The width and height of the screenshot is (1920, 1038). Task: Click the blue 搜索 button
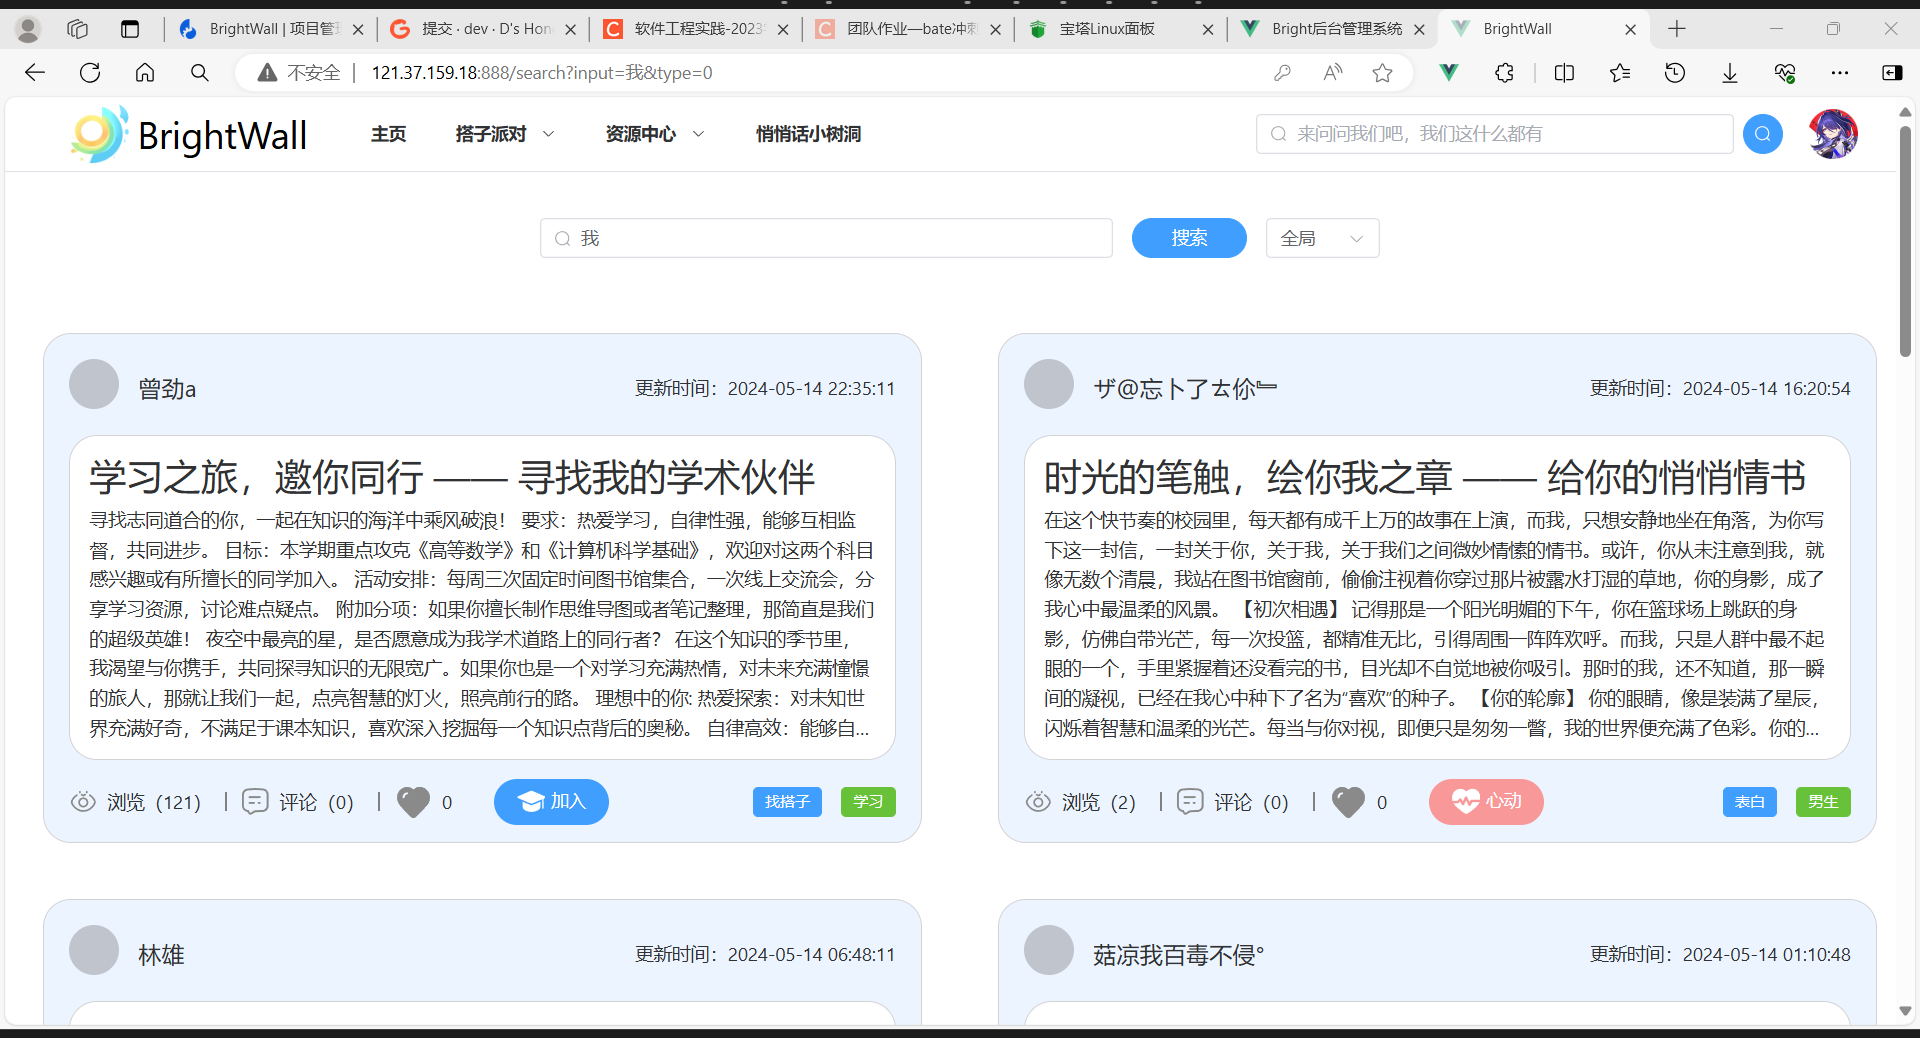coord(1189,238)
